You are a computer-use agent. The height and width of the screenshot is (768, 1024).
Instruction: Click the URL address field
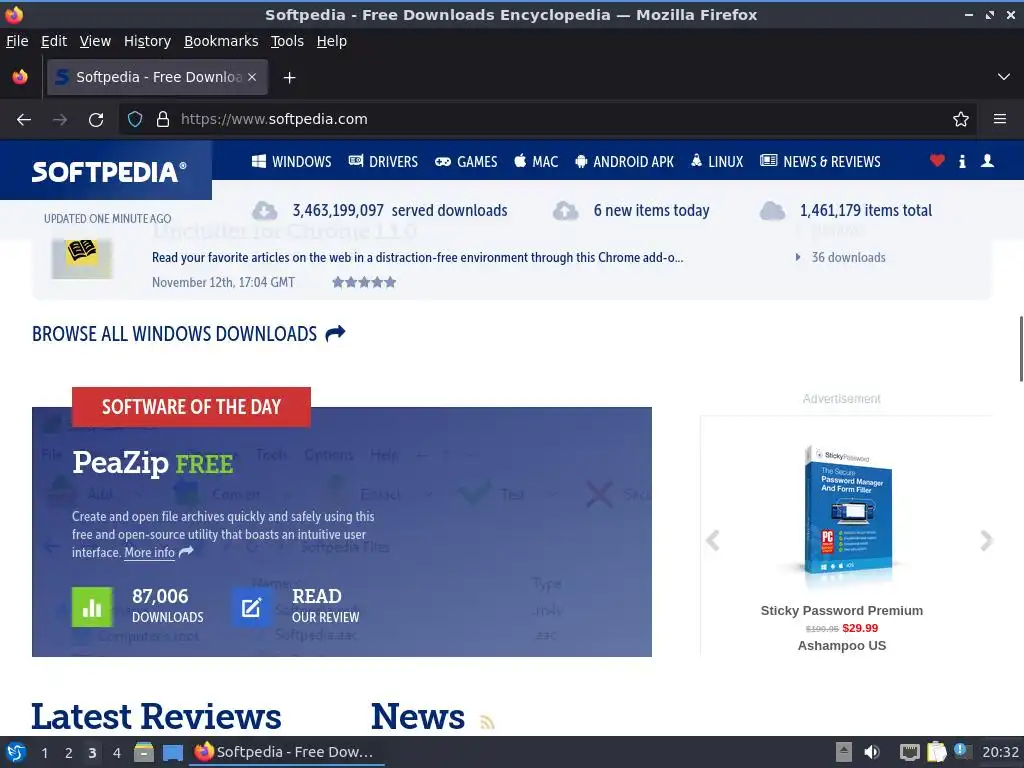pos(547,120)
